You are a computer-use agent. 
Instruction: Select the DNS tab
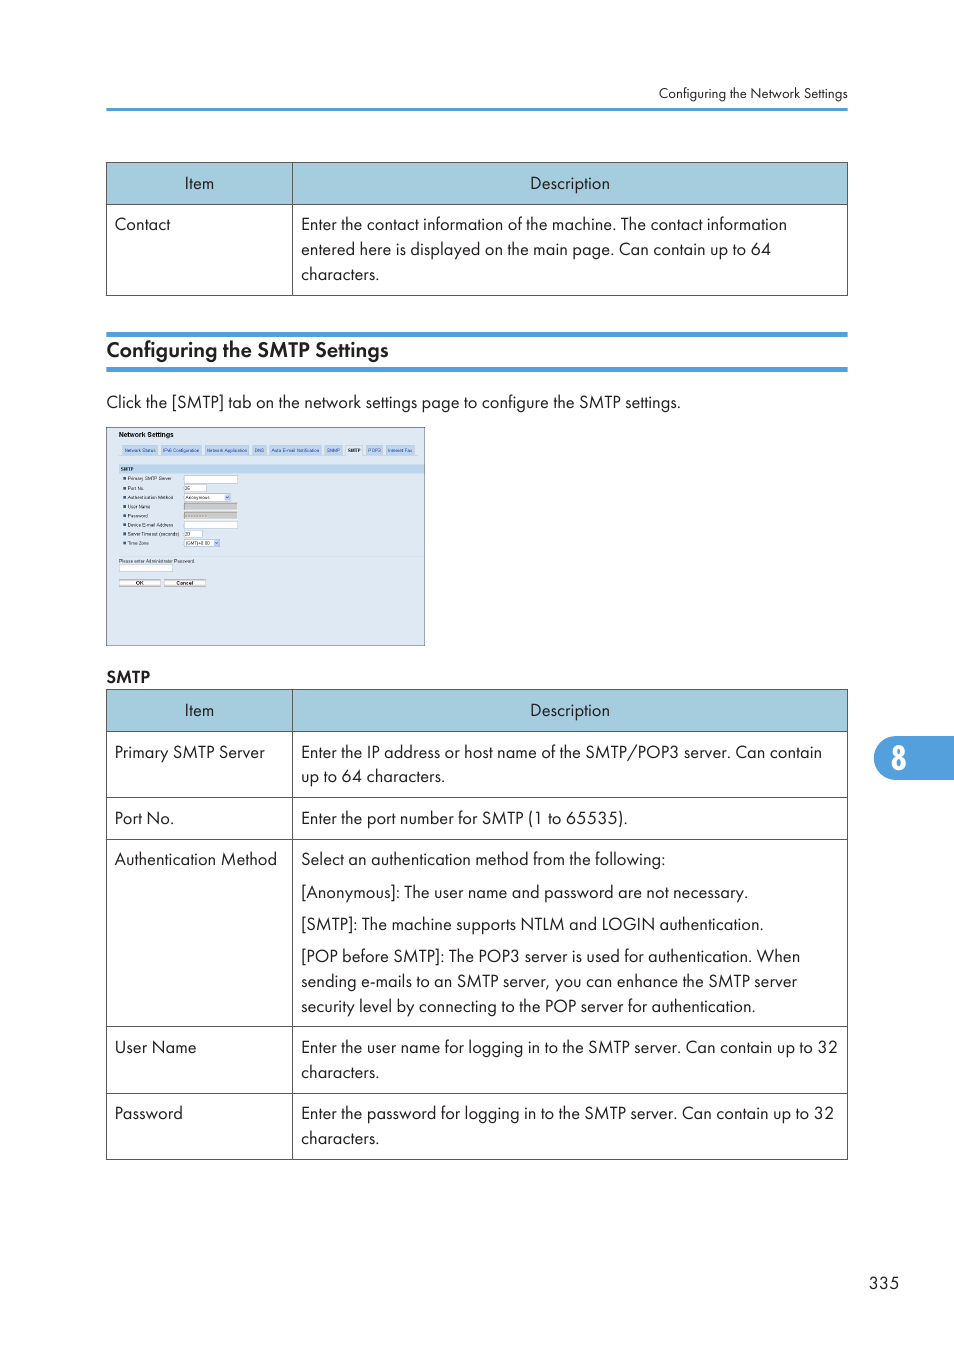259,450
